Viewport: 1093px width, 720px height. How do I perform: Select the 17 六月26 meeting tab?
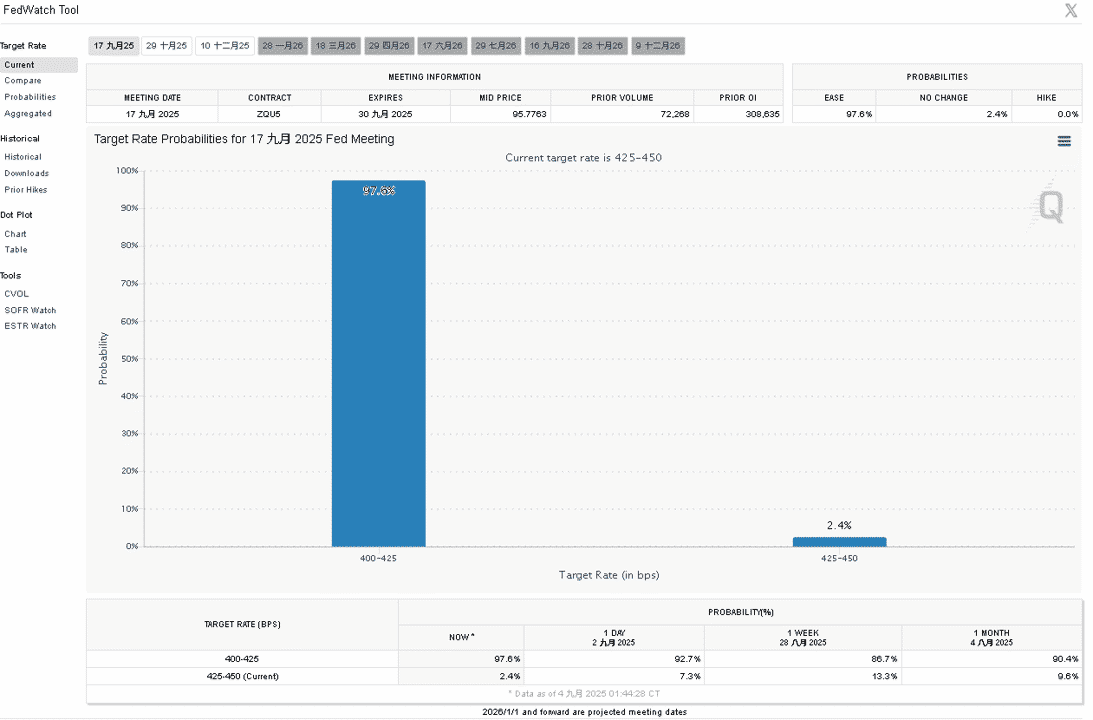(442, 46)
